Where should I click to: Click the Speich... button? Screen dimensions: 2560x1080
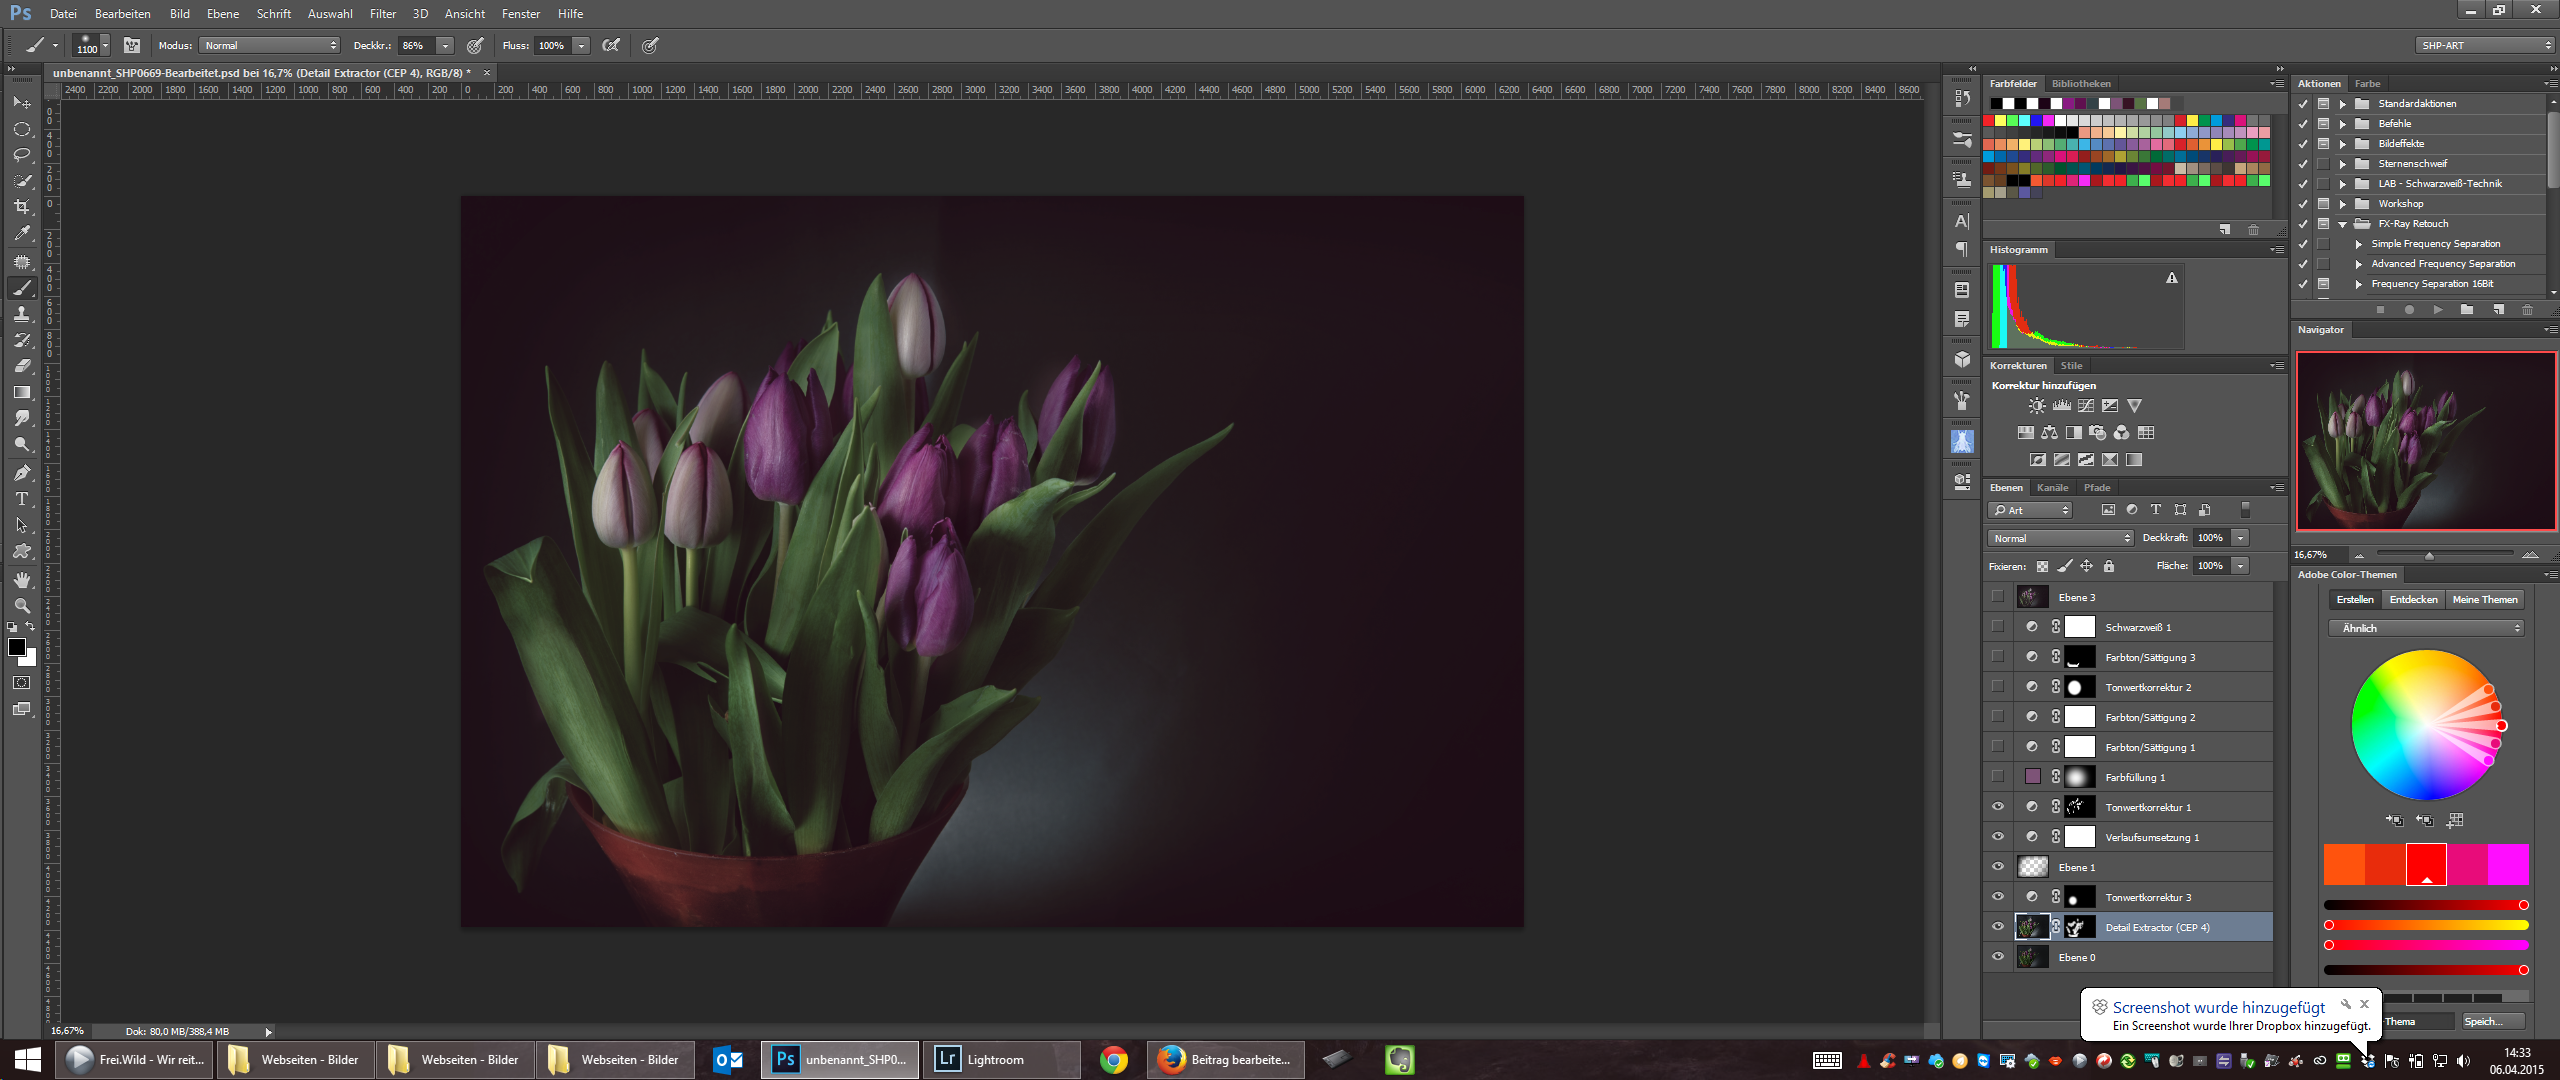(2492, 1021)
